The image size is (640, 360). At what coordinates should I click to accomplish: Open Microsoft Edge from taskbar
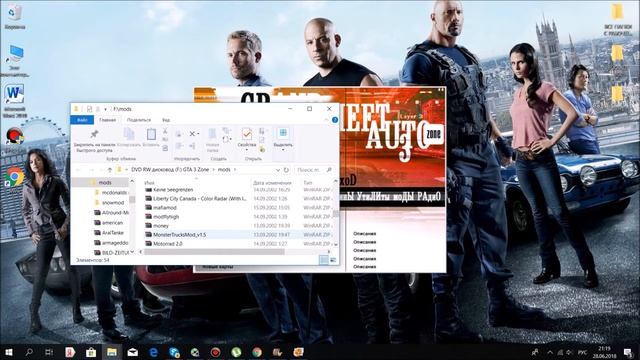(153, 352)
